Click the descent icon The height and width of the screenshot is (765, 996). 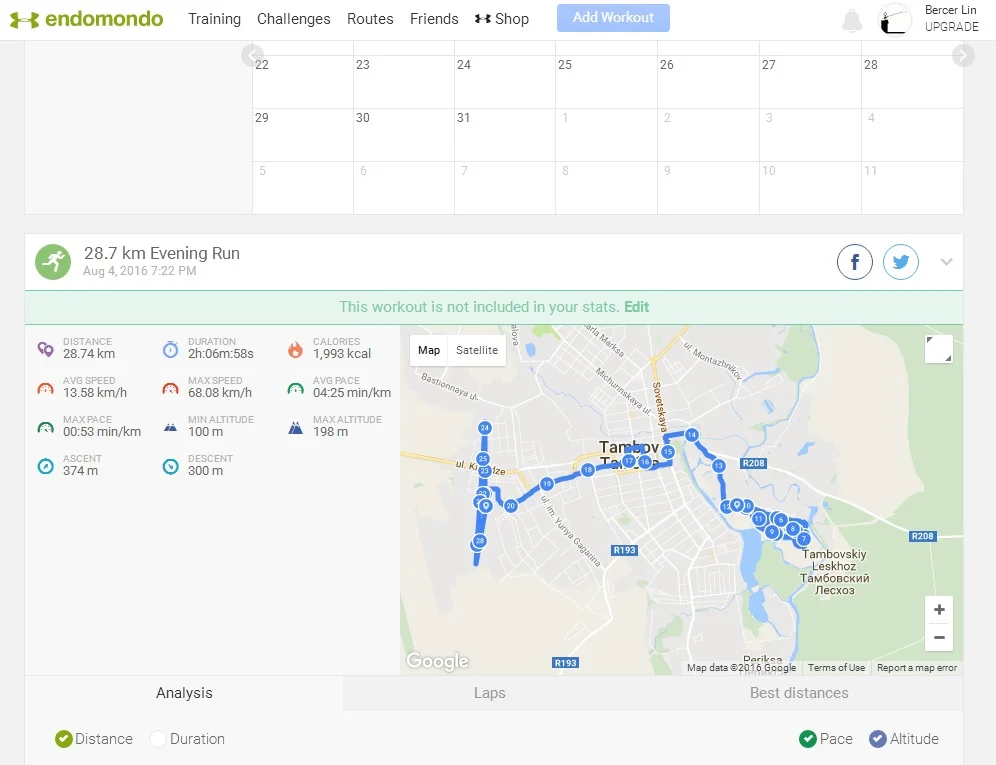pyautogui.click(x=170, y=466)
